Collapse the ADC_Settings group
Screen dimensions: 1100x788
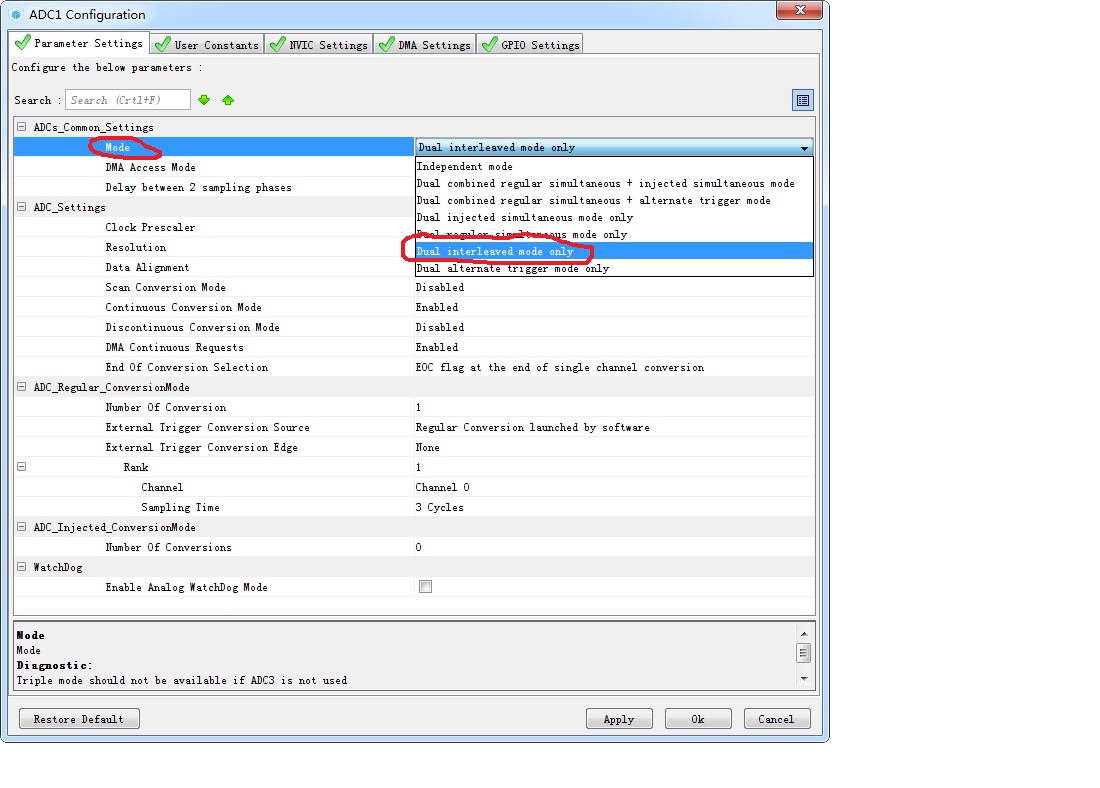[22, 207]
